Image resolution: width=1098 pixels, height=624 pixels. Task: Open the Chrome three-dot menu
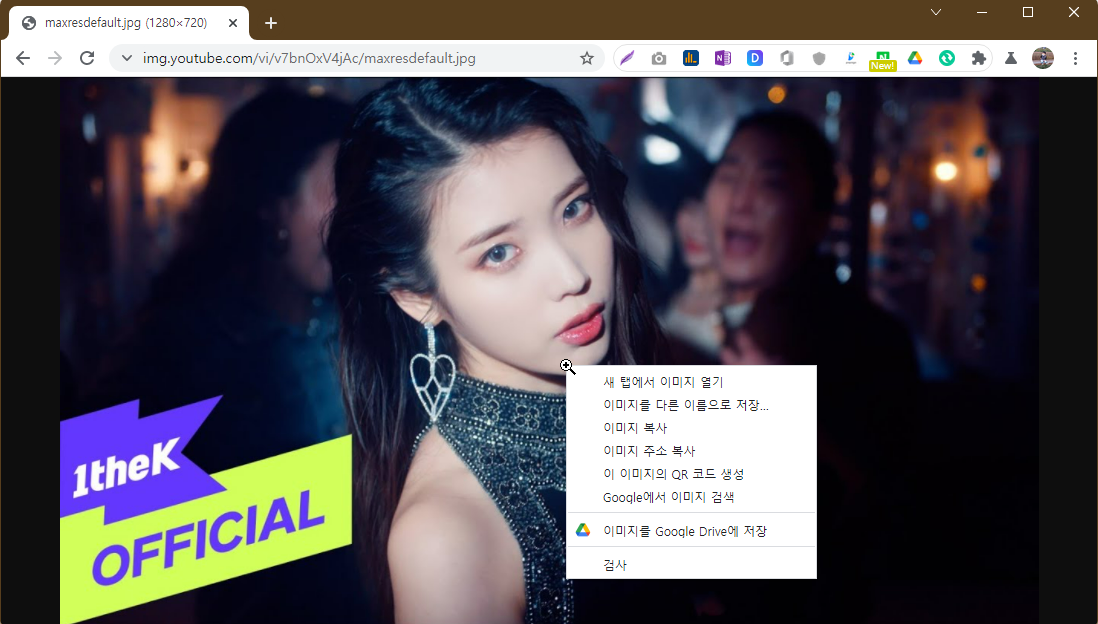coord(1075,58)
